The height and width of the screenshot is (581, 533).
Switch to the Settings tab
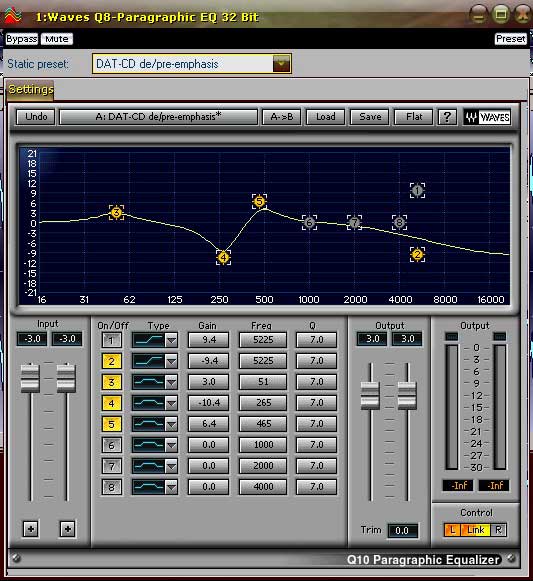pyautogui.click(x=30, y=90)
